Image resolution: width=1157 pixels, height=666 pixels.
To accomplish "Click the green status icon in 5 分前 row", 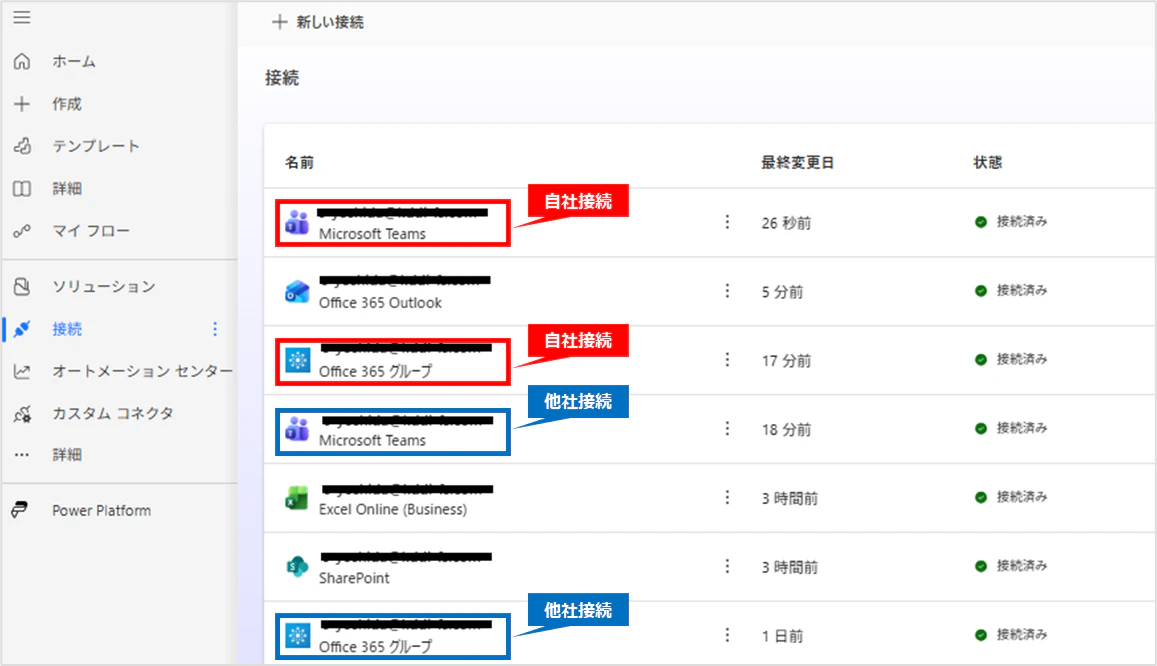I will click(981, 291).
